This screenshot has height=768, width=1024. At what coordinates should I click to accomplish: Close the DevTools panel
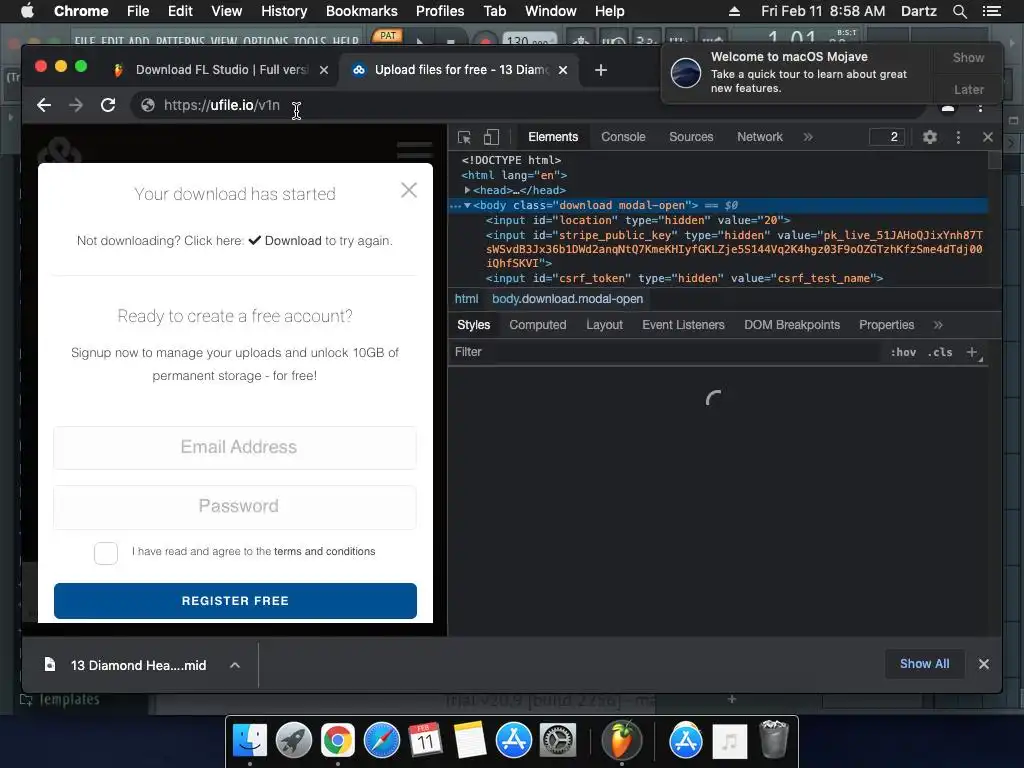pyautogui.click(x=987, y=137)
